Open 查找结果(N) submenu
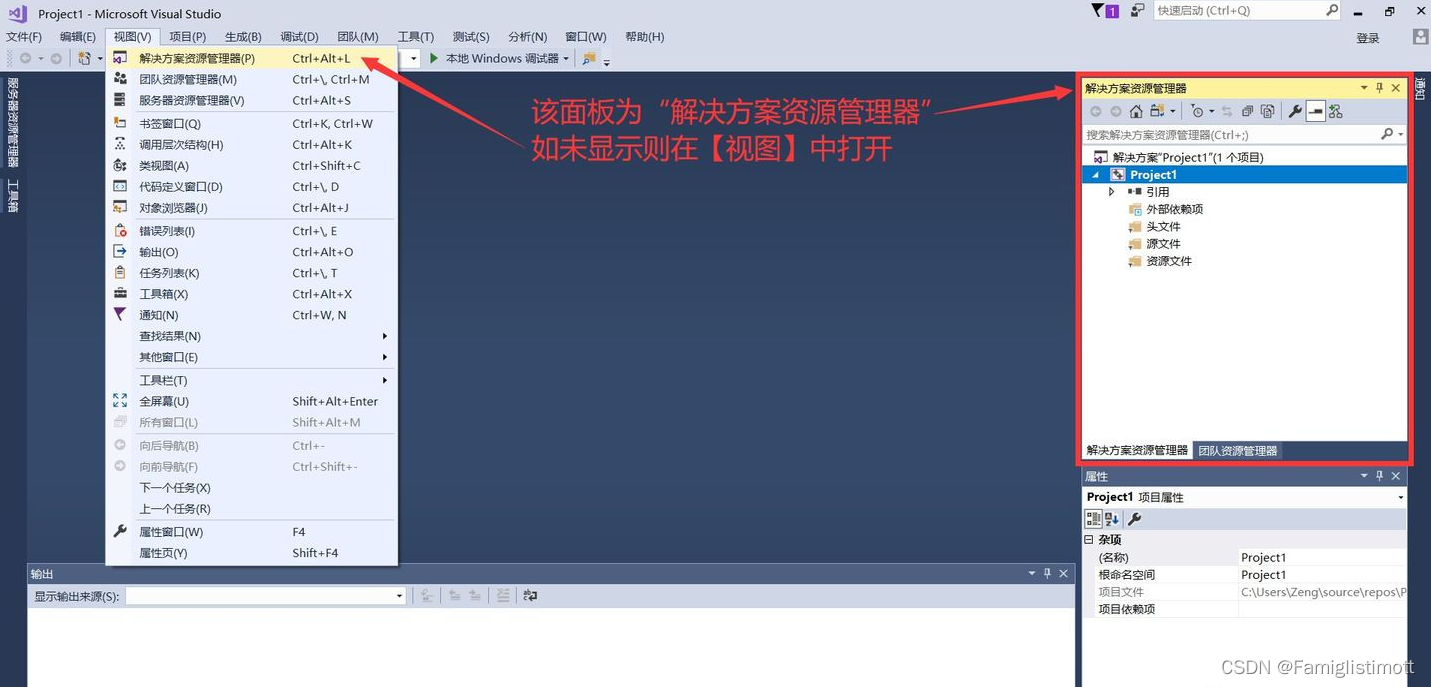 252,336
